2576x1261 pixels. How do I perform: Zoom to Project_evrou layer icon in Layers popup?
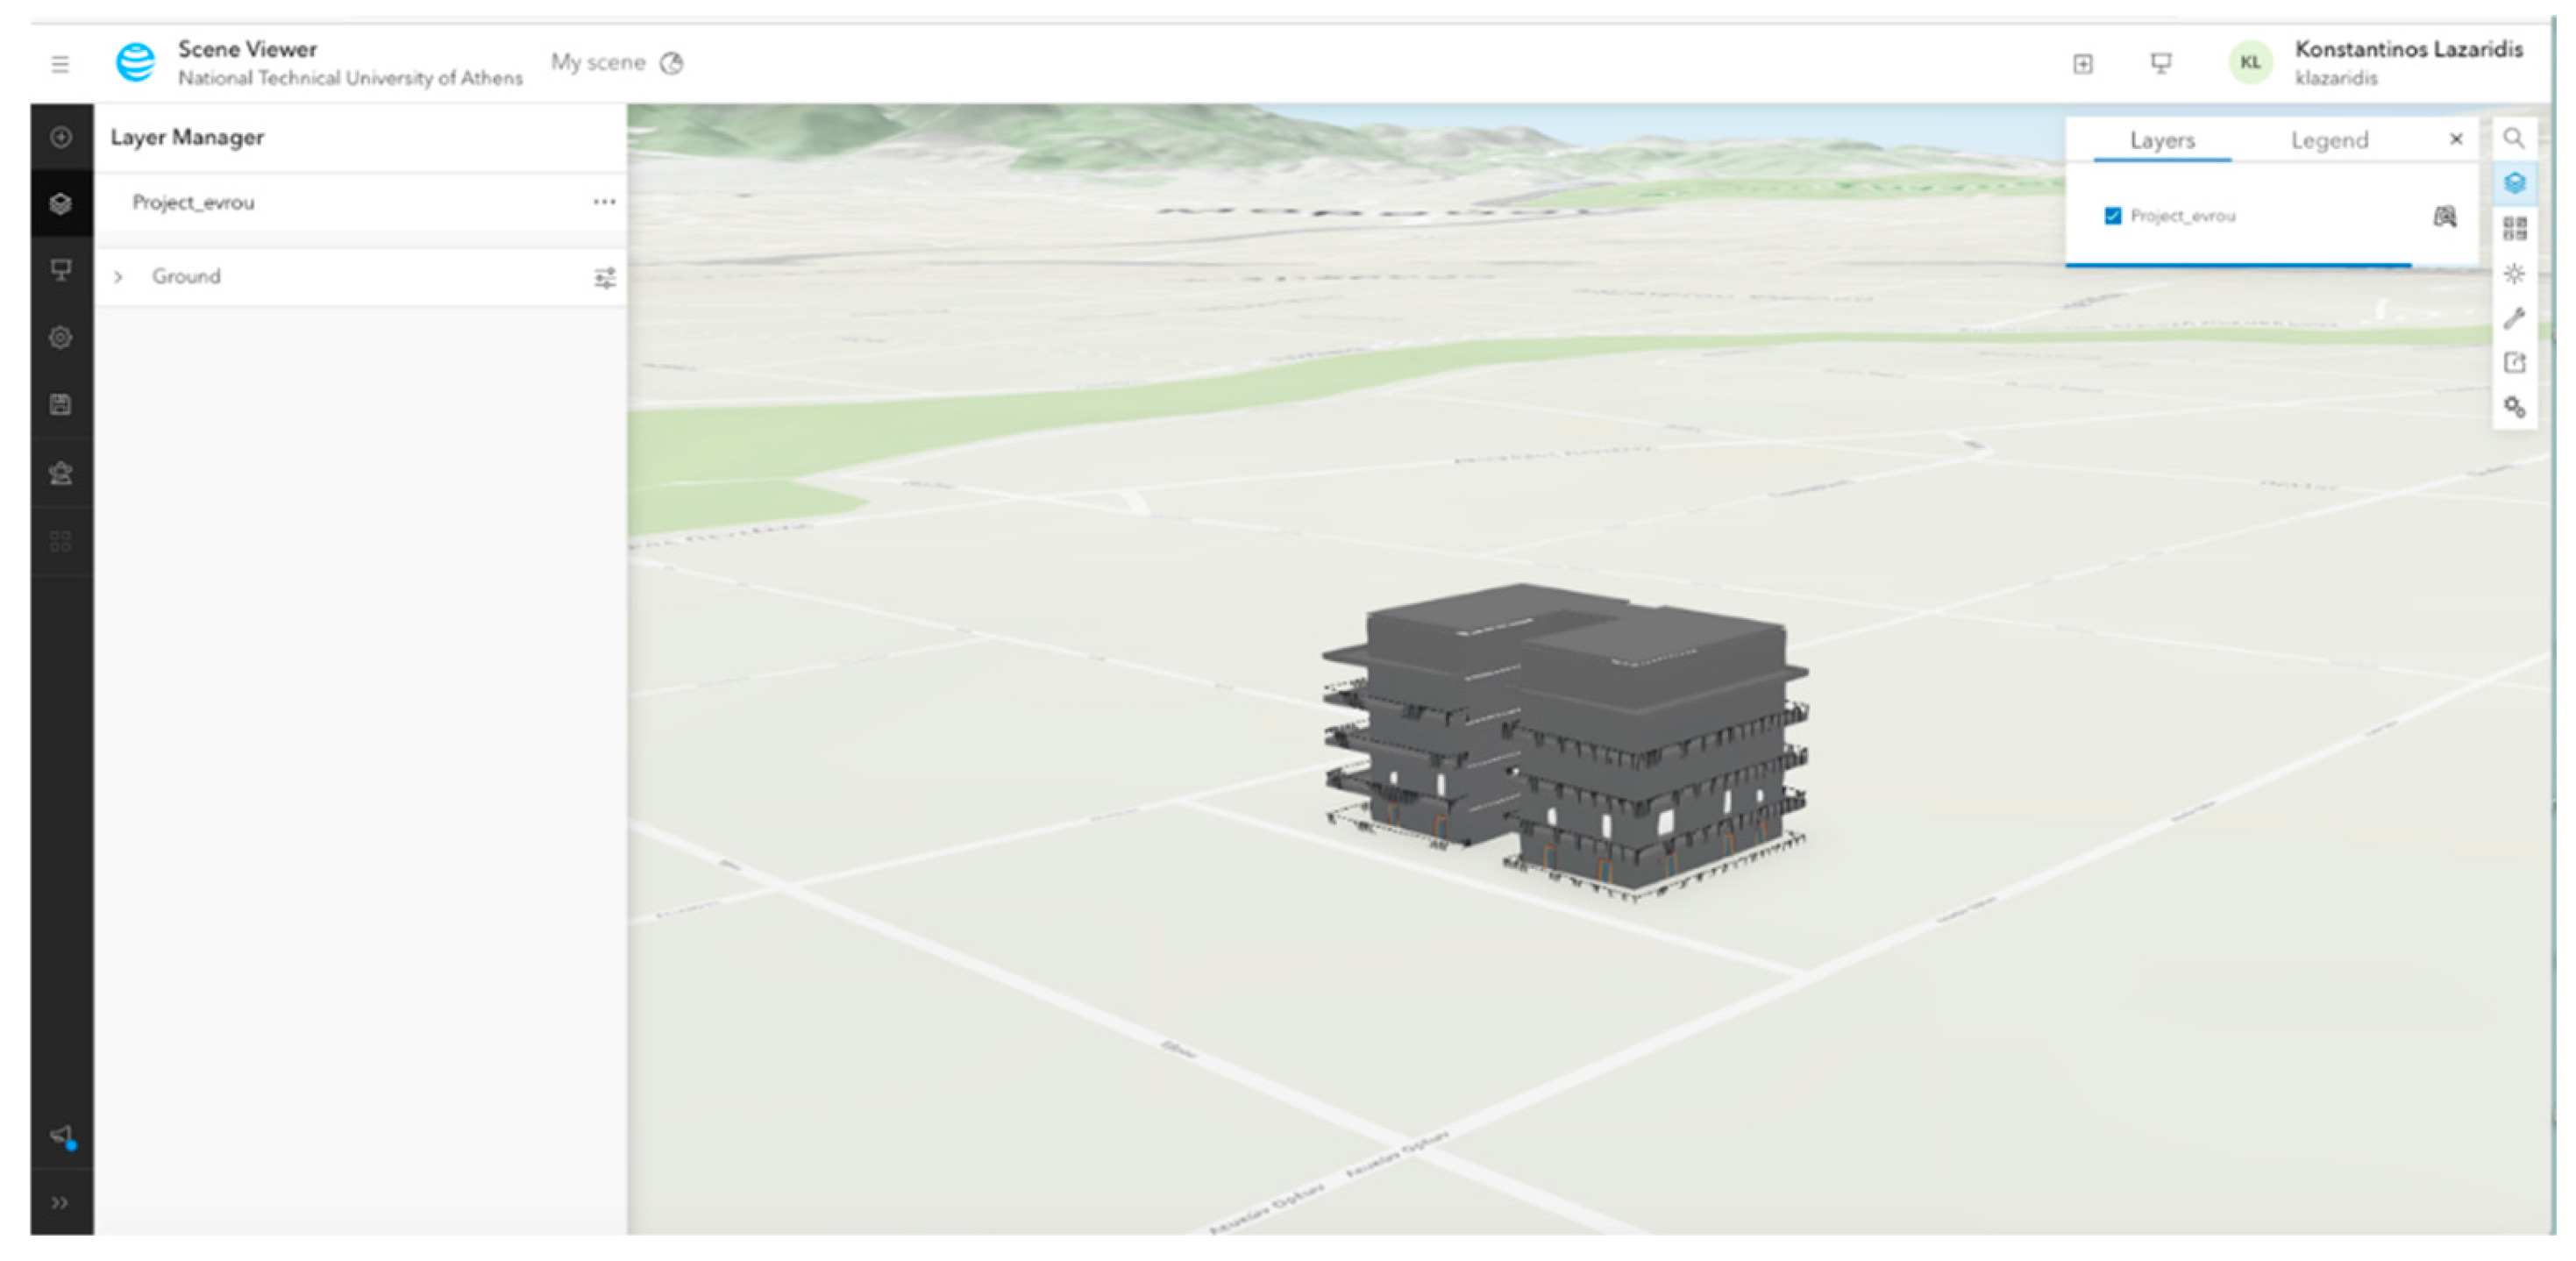2444,216
